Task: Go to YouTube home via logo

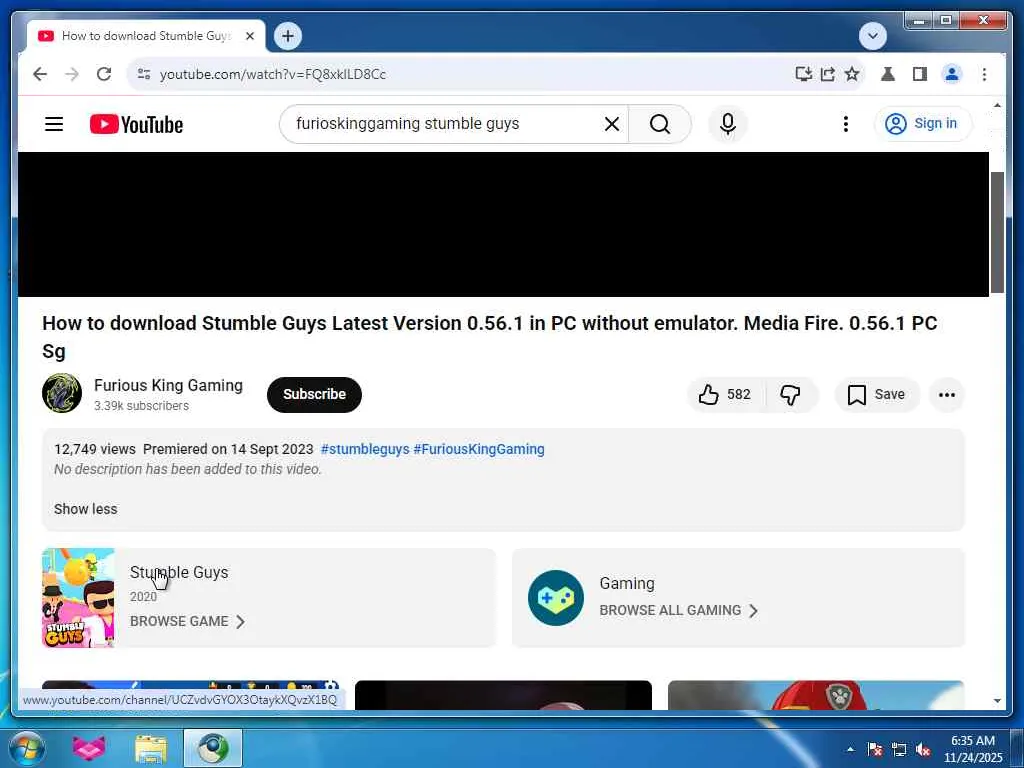Action: click(136, 124)
